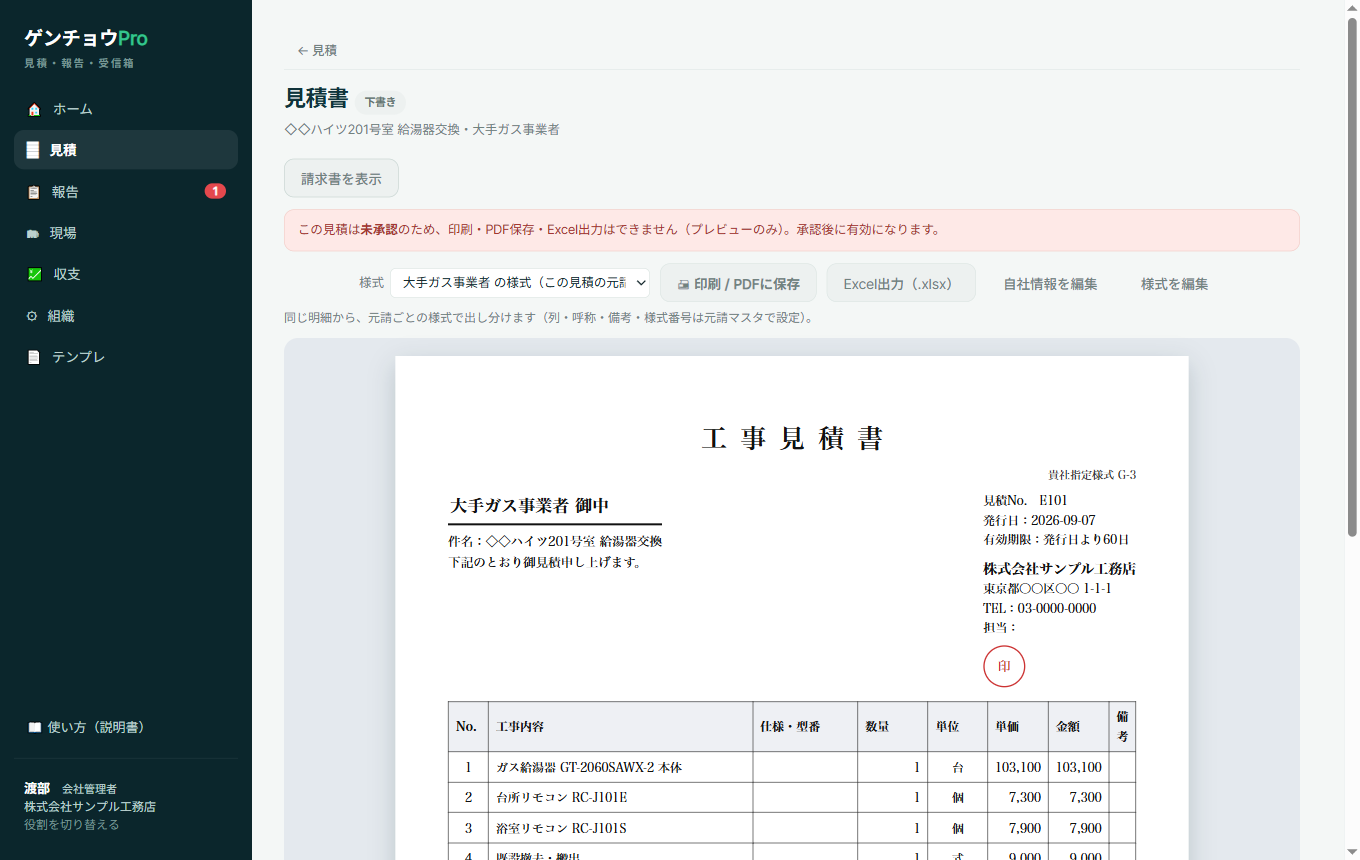Viewport: 1360px width, 860px height.
Task: Click 貴社指定様式 G-3 text
Action: 1092,475
